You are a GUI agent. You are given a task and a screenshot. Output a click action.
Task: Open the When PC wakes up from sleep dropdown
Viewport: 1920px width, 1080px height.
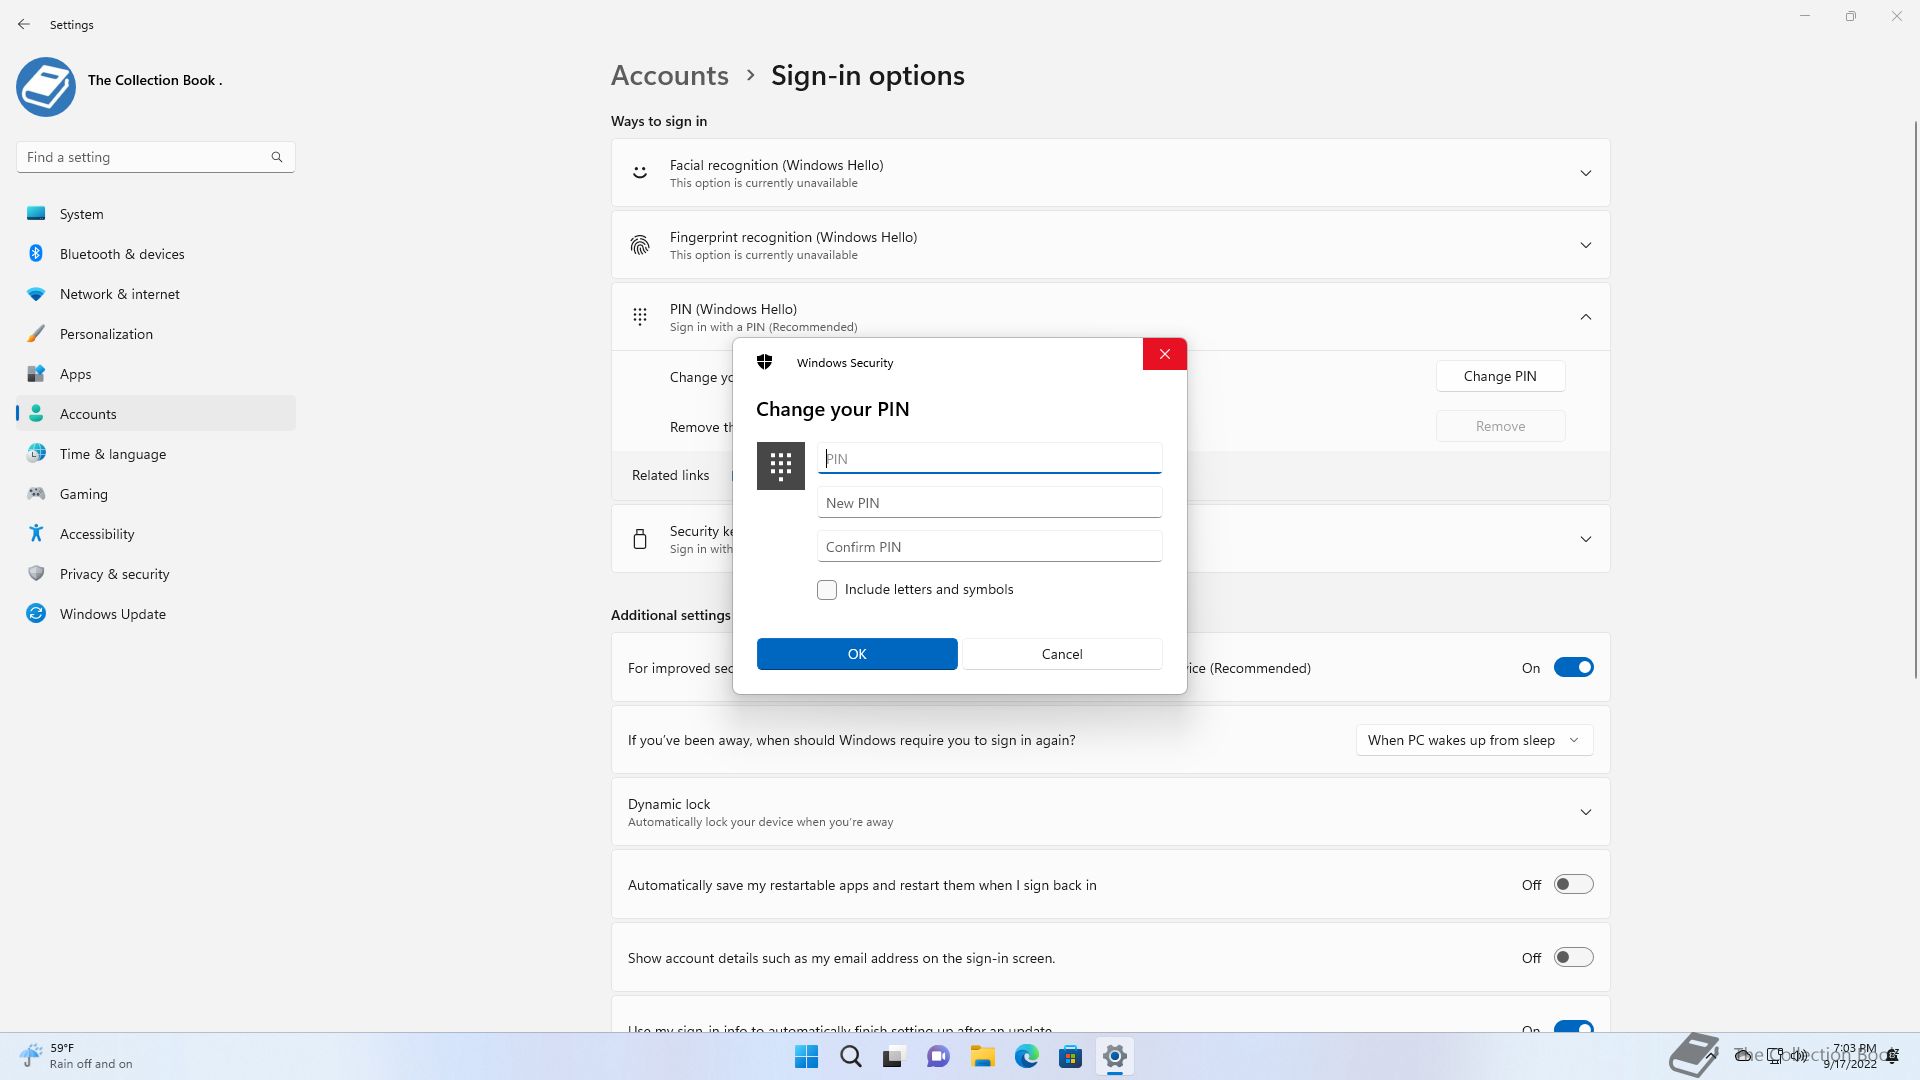pos(1474,740)
